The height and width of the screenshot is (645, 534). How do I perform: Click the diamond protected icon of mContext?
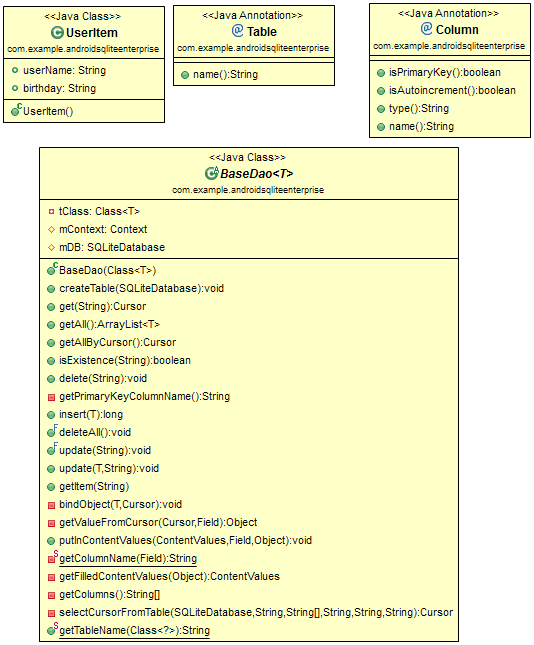click(51, 230)
